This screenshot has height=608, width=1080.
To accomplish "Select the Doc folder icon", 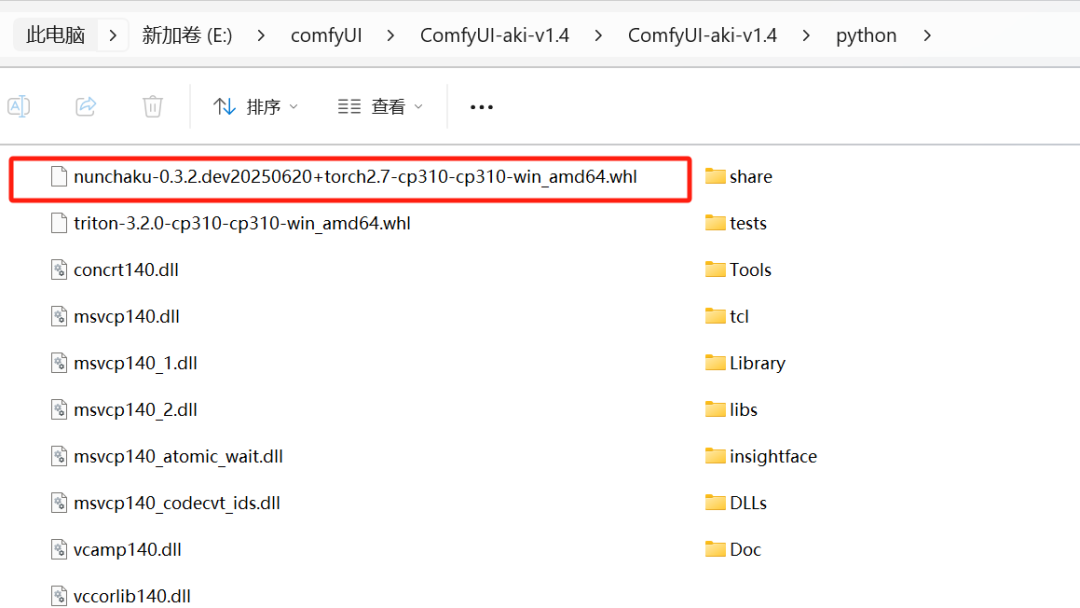I will 715,549.
